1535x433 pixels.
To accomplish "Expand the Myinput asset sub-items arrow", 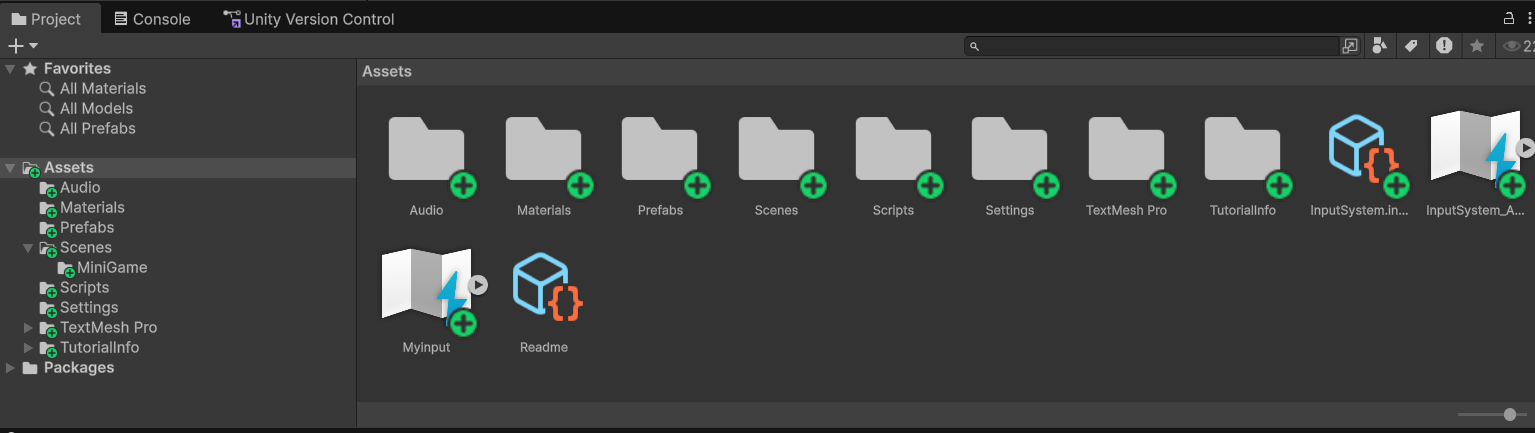I will pyautogui.click(x=478, y=285).
